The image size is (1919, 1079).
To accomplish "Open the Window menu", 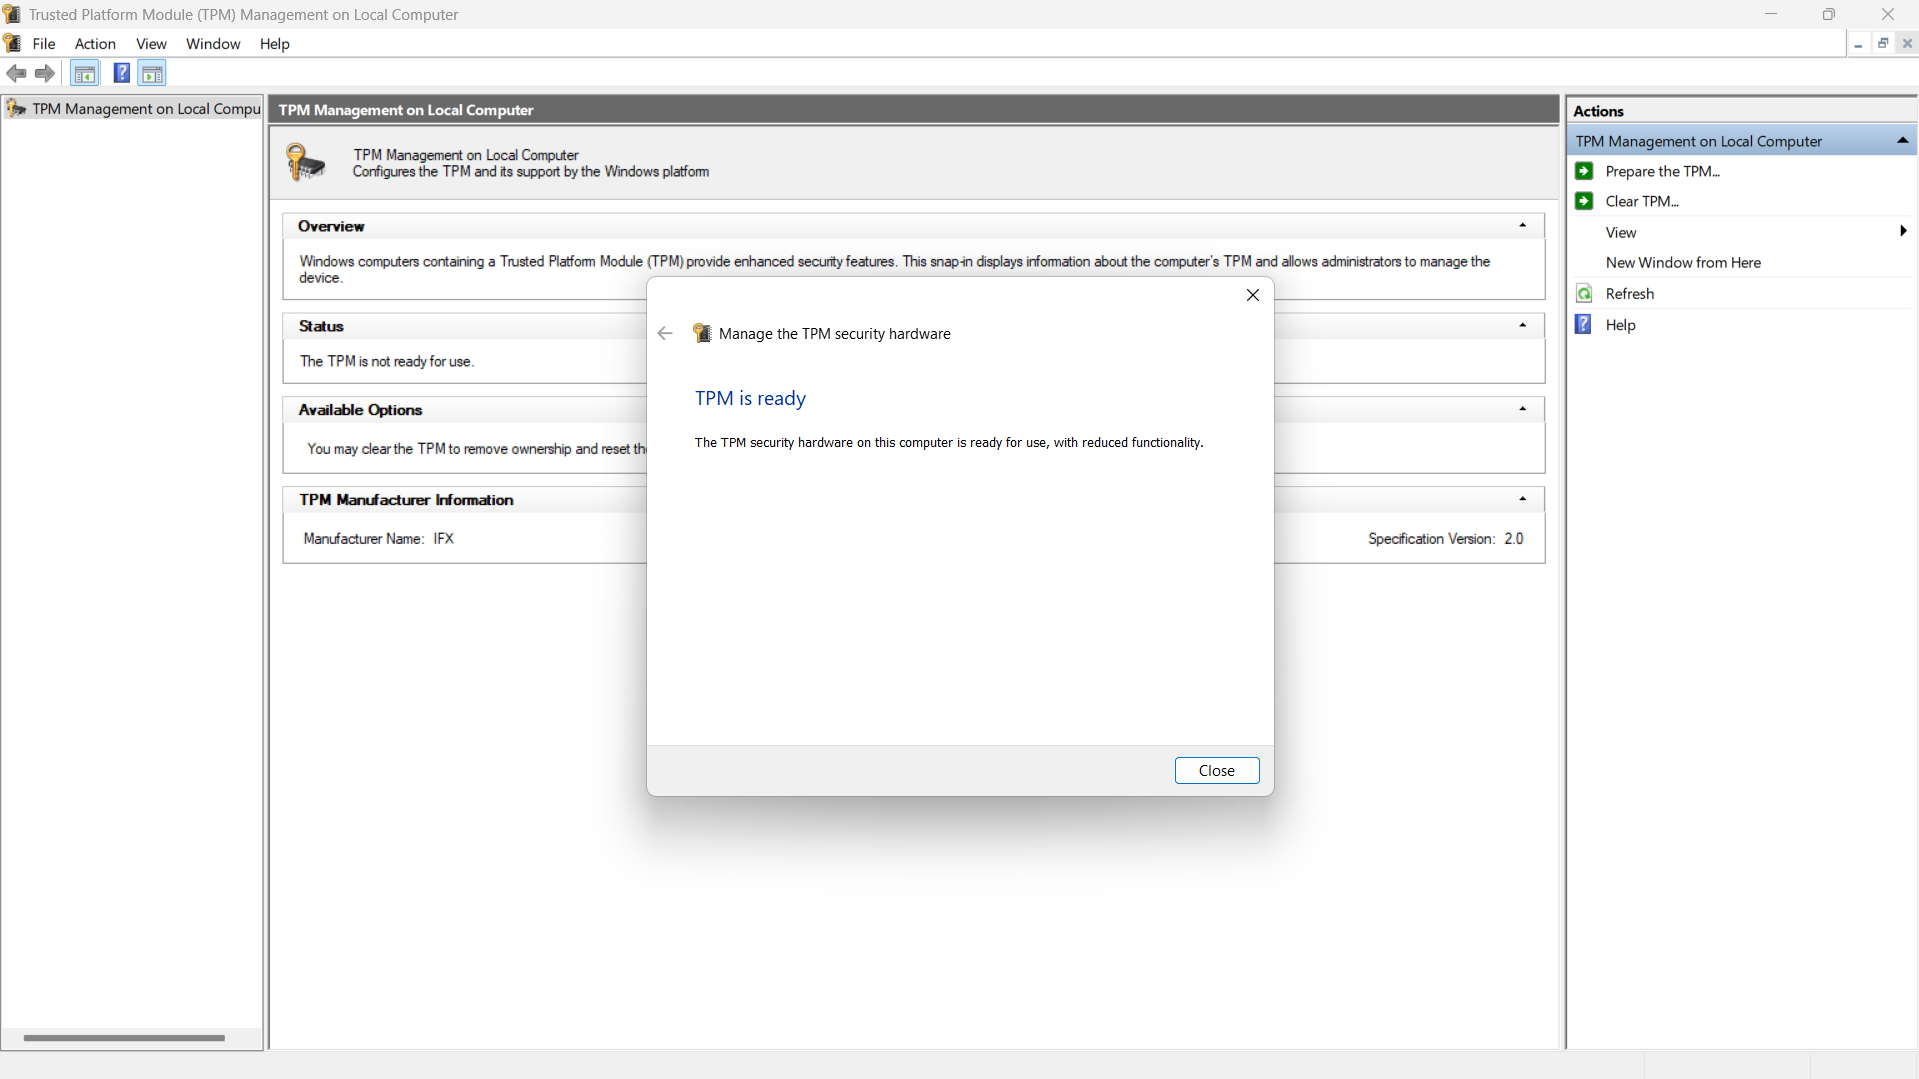I will (213, 44).
